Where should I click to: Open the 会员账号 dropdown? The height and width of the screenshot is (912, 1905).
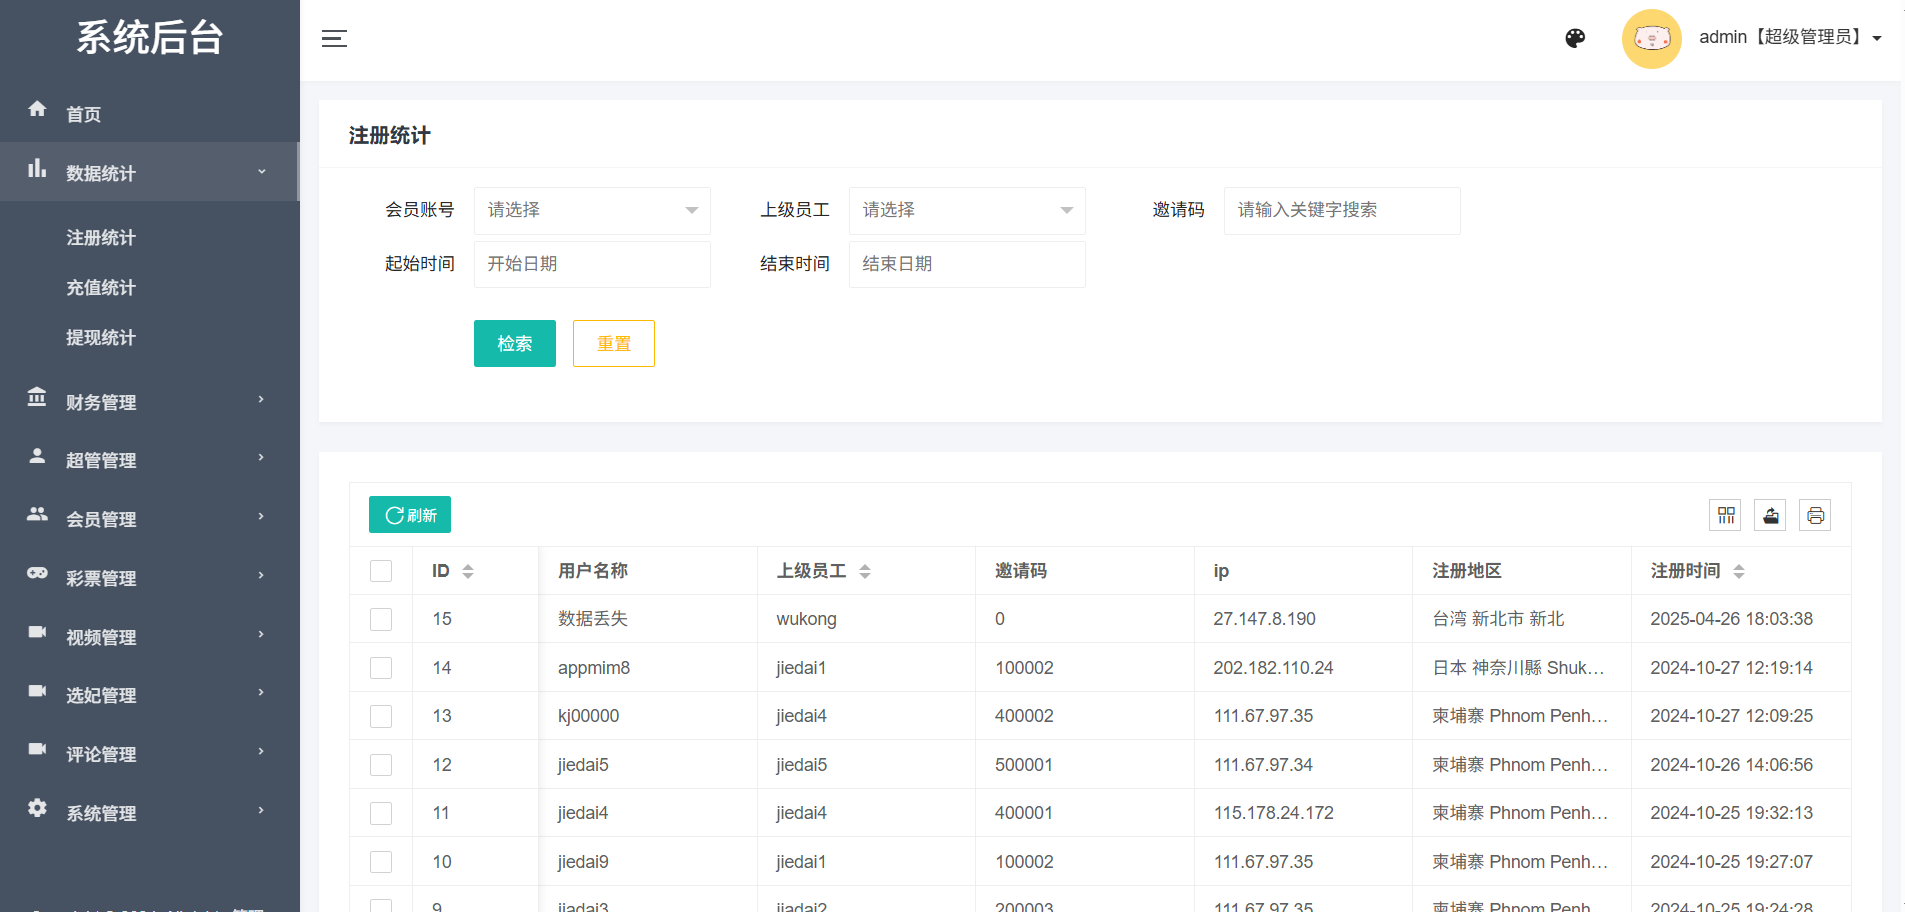coord(592,210)
